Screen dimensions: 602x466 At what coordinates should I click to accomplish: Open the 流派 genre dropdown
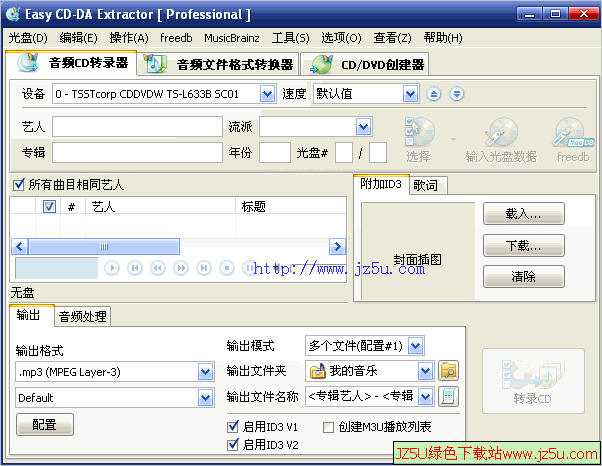(363, 127)
